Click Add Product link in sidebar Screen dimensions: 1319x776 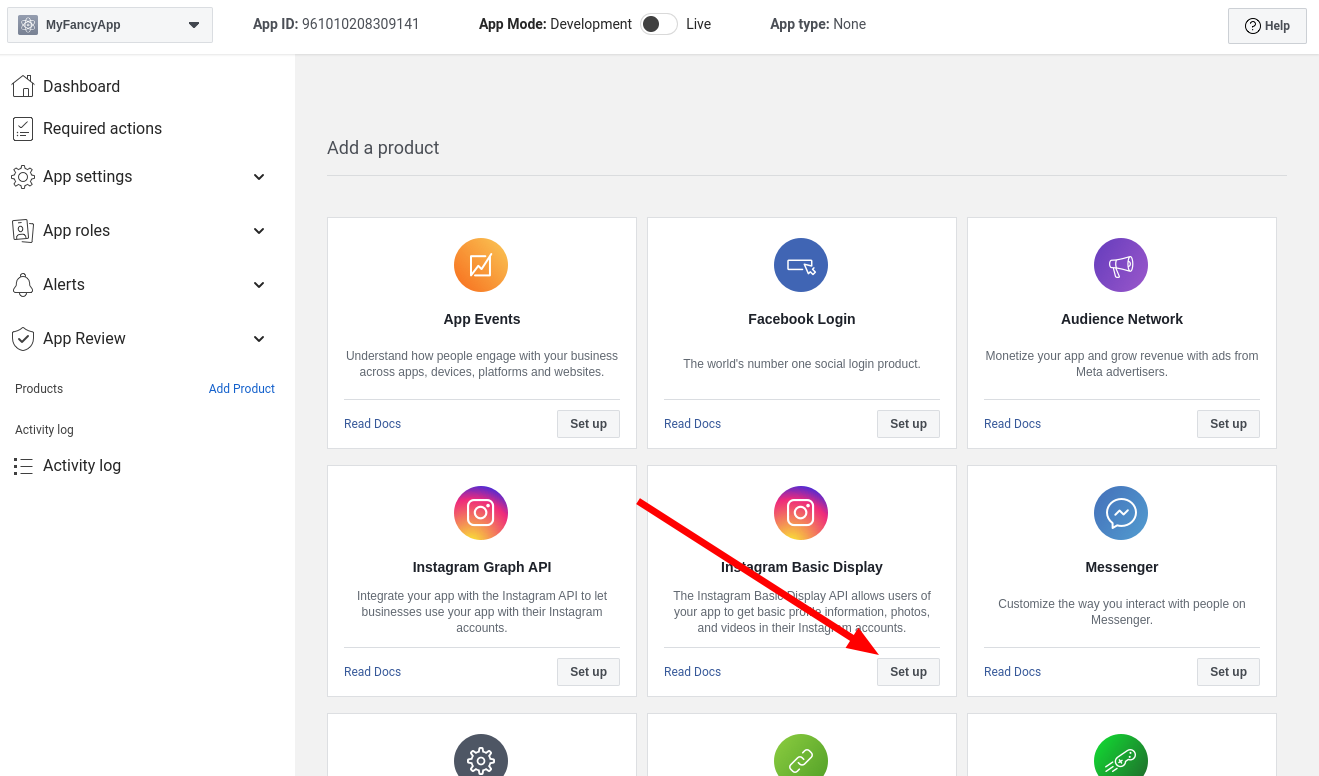coord(241,389)
